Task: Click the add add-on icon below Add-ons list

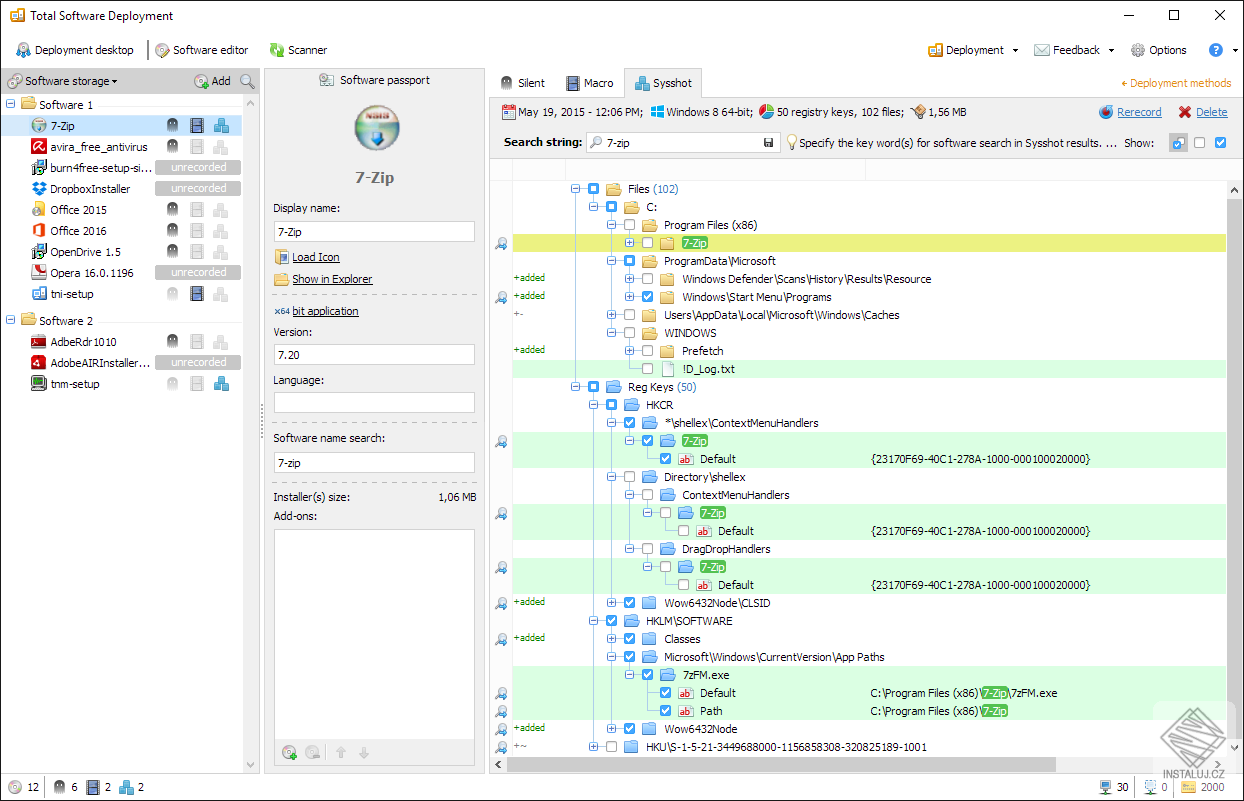Action: tap(290, 752)
